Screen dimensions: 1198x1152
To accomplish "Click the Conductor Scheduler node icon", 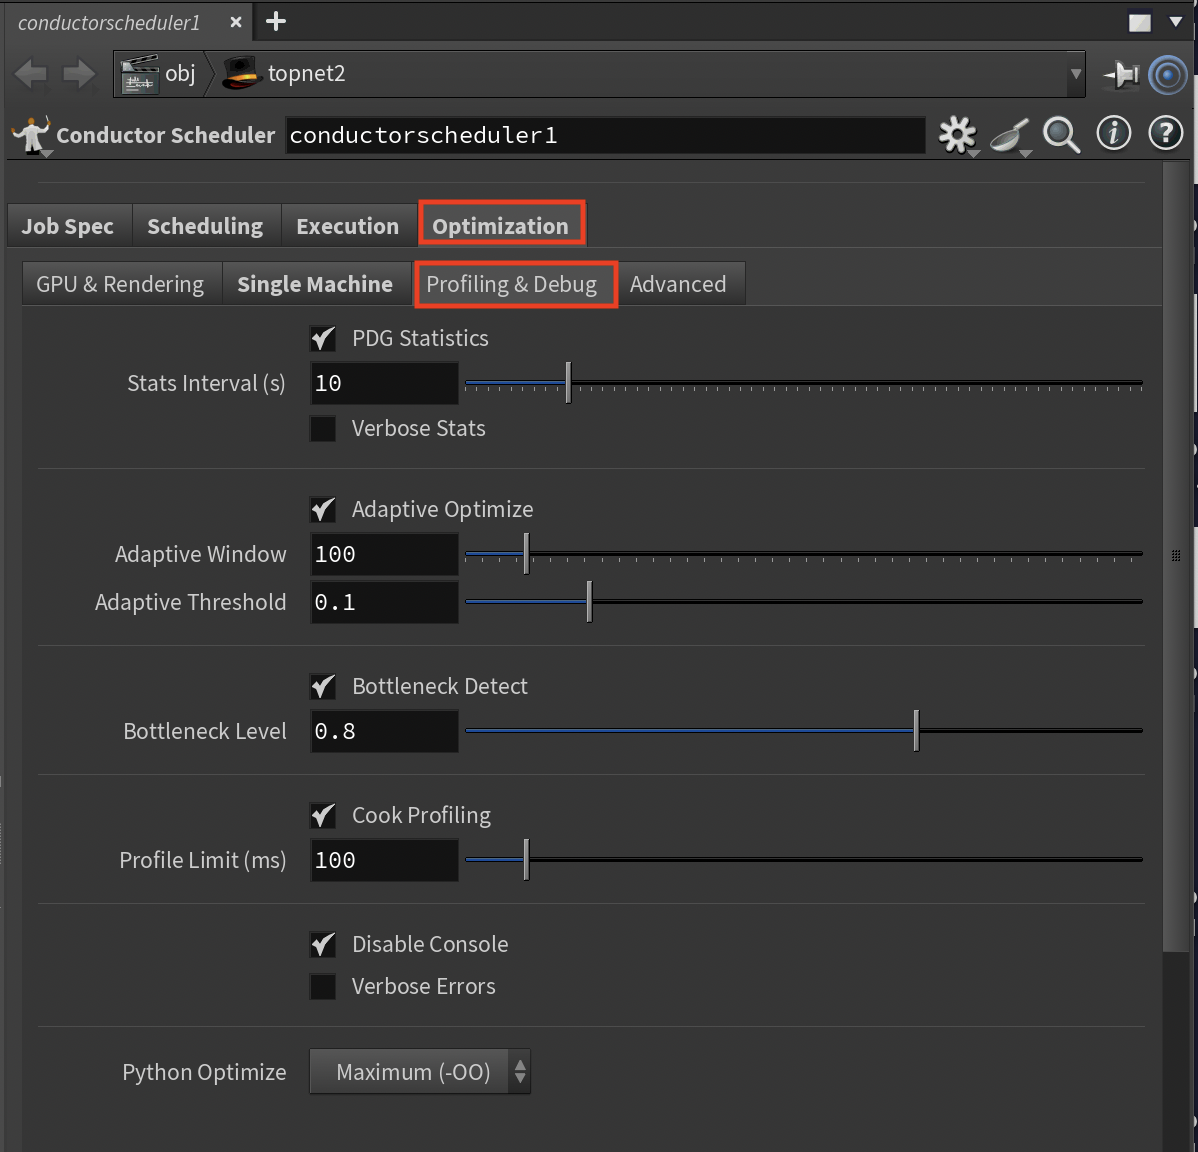I will pyautogui.click(x=31, y=134).
